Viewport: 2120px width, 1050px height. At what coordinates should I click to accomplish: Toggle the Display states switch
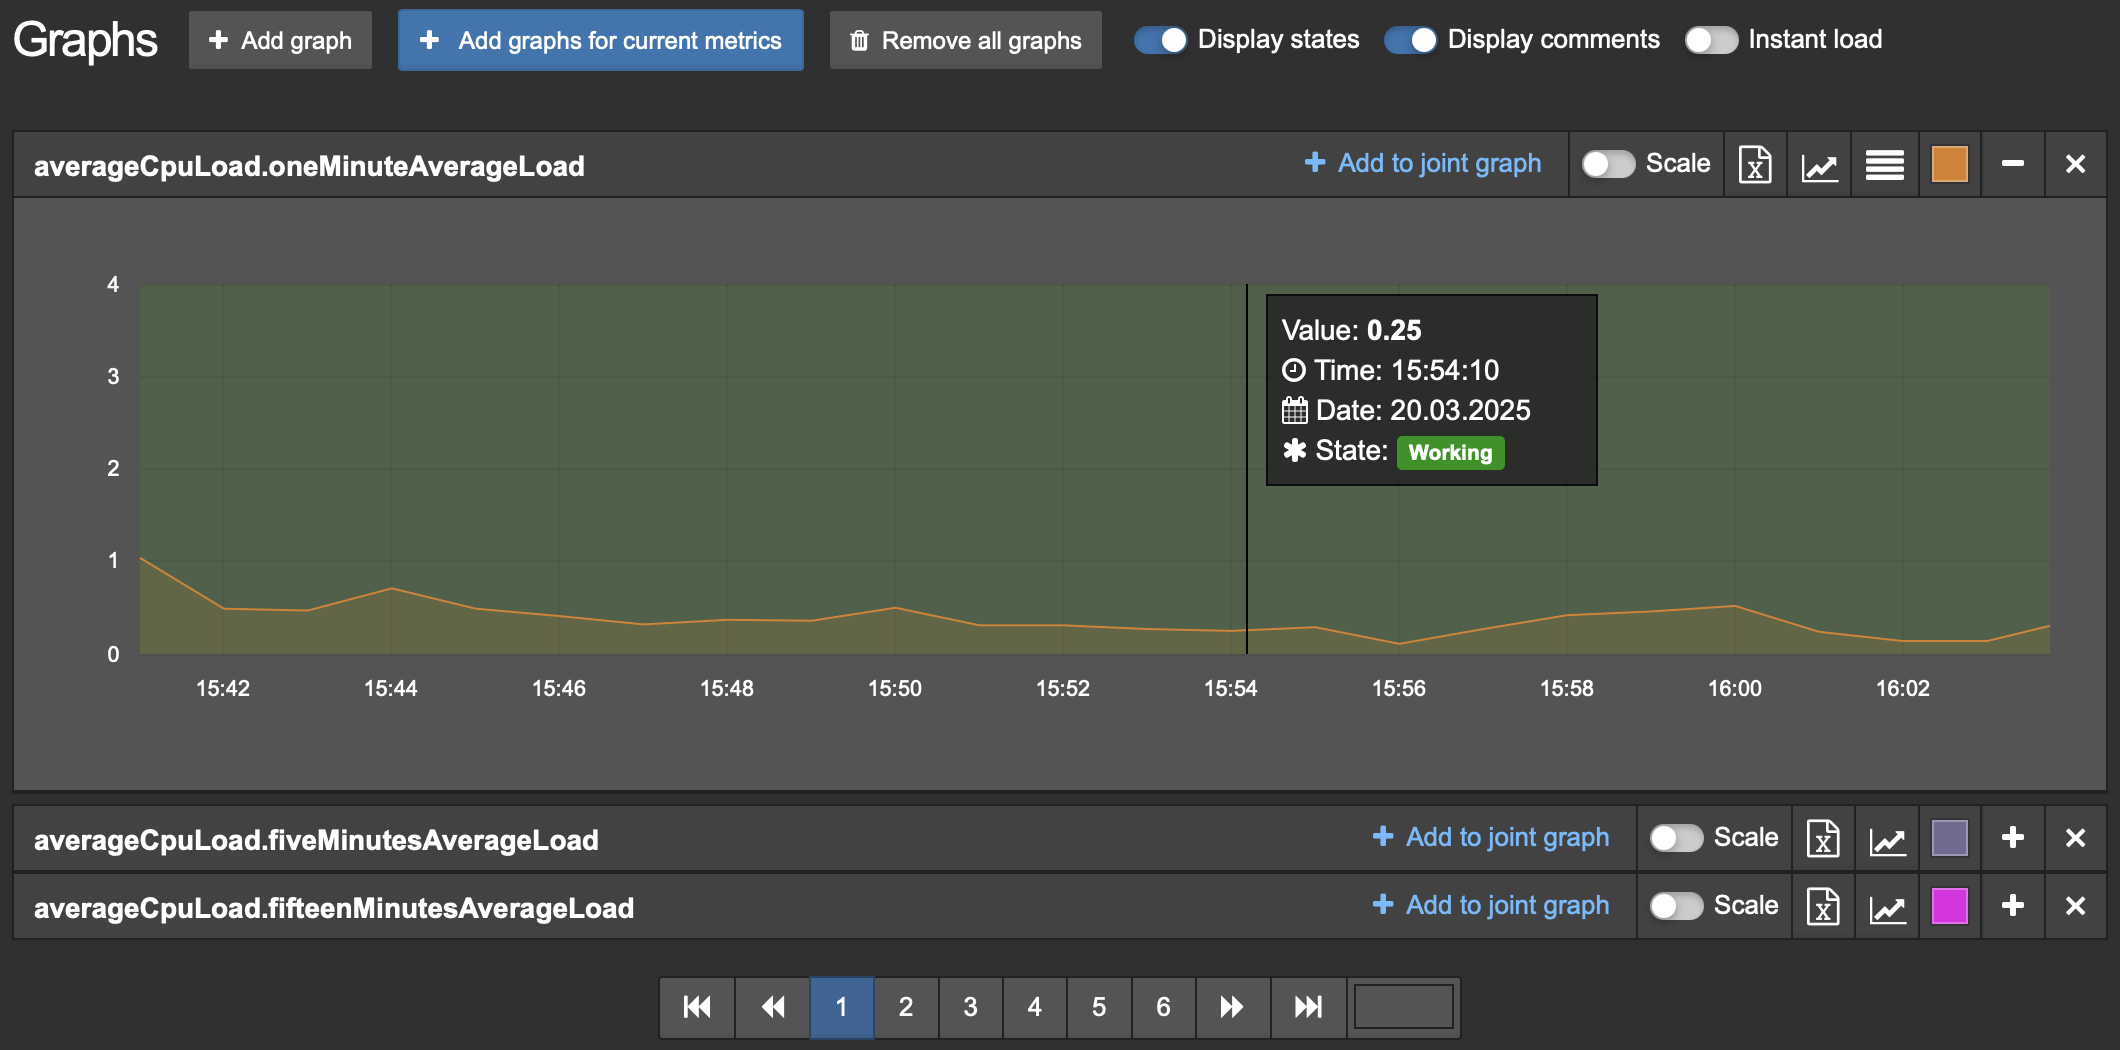[x=1160, y=40]
